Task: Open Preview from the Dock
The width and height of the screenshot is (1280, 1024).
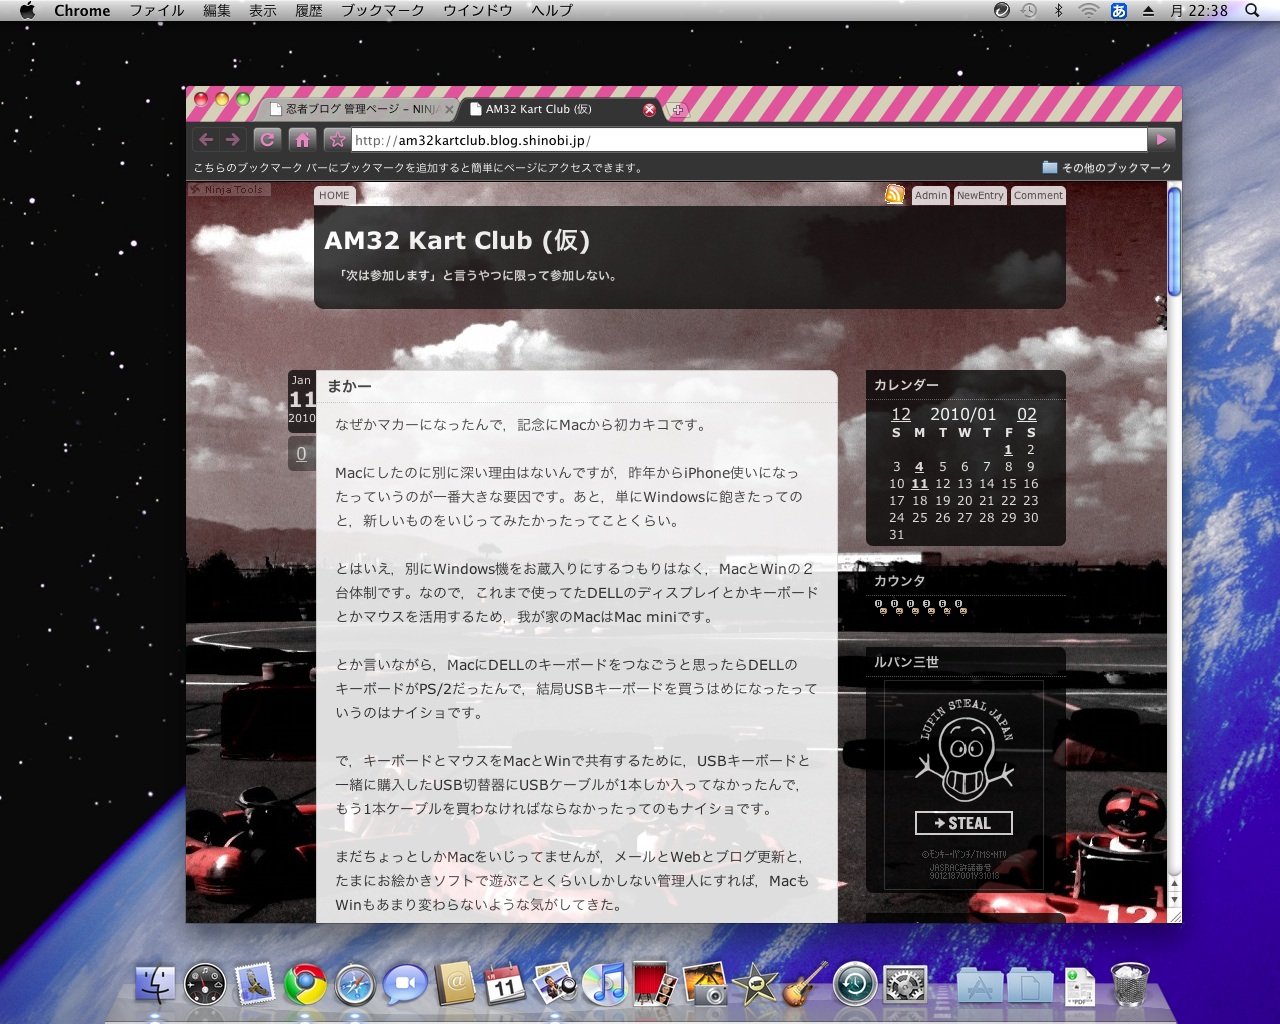Action: click(x=555, y=984)
